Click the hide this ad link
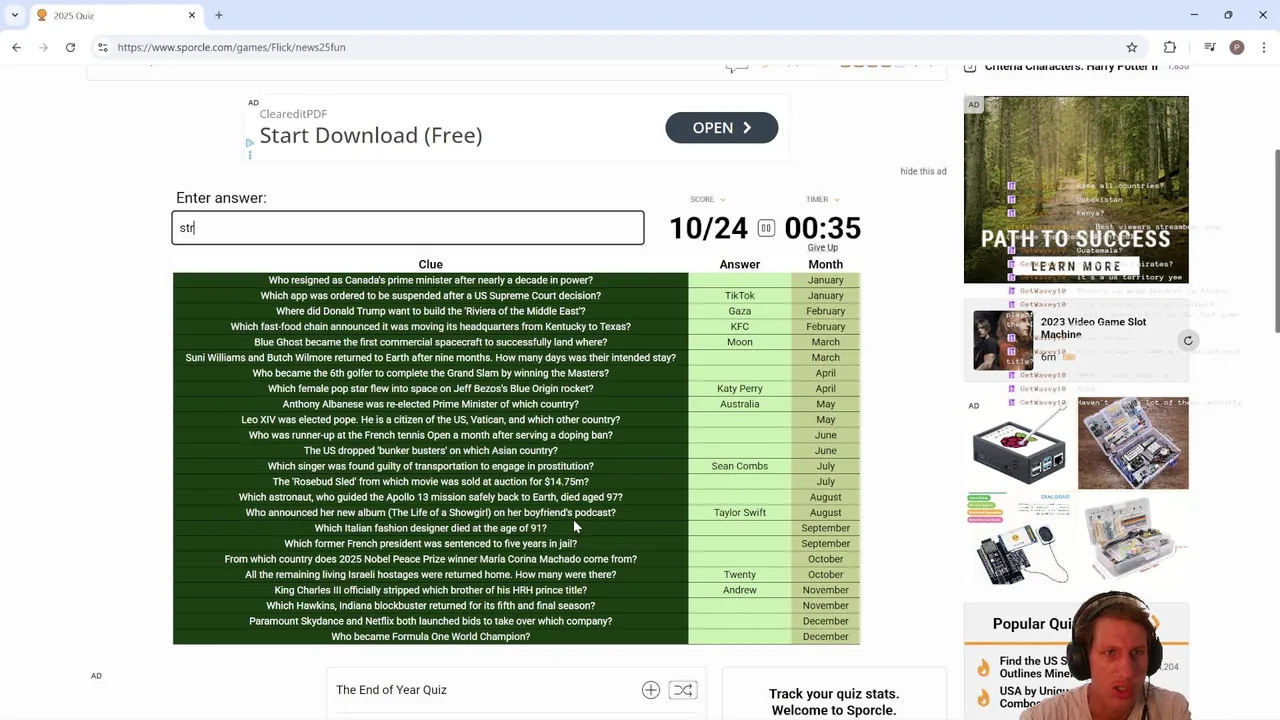 [x=923, y=171]
